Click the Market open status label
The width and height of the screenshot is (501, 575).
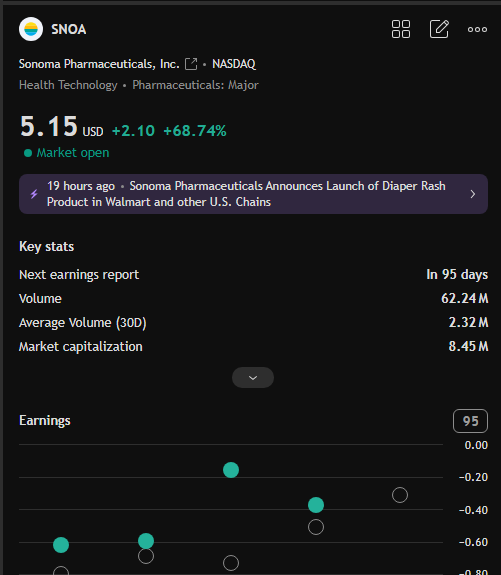click(73, 153)
